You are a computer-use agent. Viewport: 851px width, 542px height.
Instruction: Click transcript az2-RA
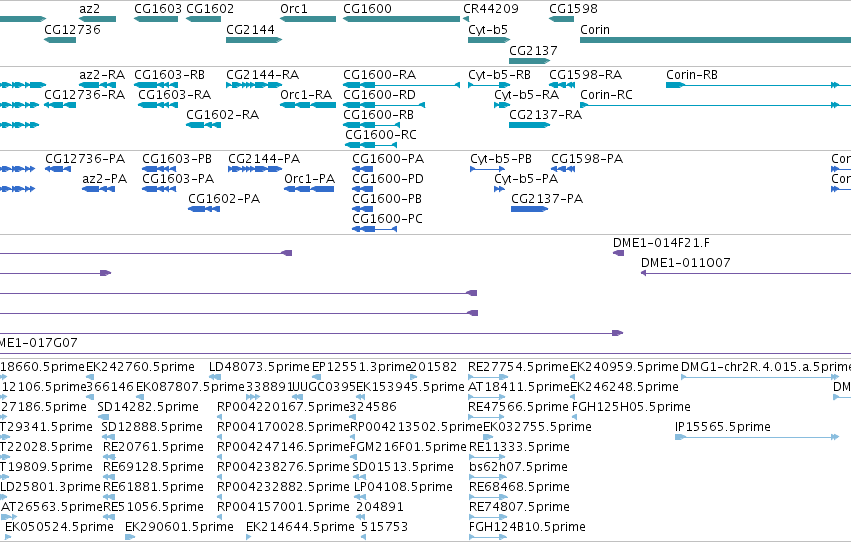pyautogui.click(x=98, y=85)
